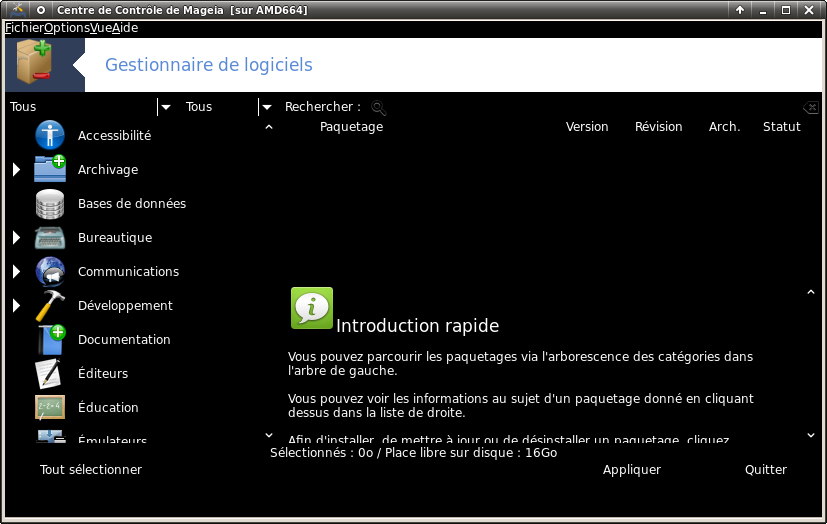Screen dimensions: 827x524
Task: Open the second Tous filter dropdown
Action: coord(267,107)
